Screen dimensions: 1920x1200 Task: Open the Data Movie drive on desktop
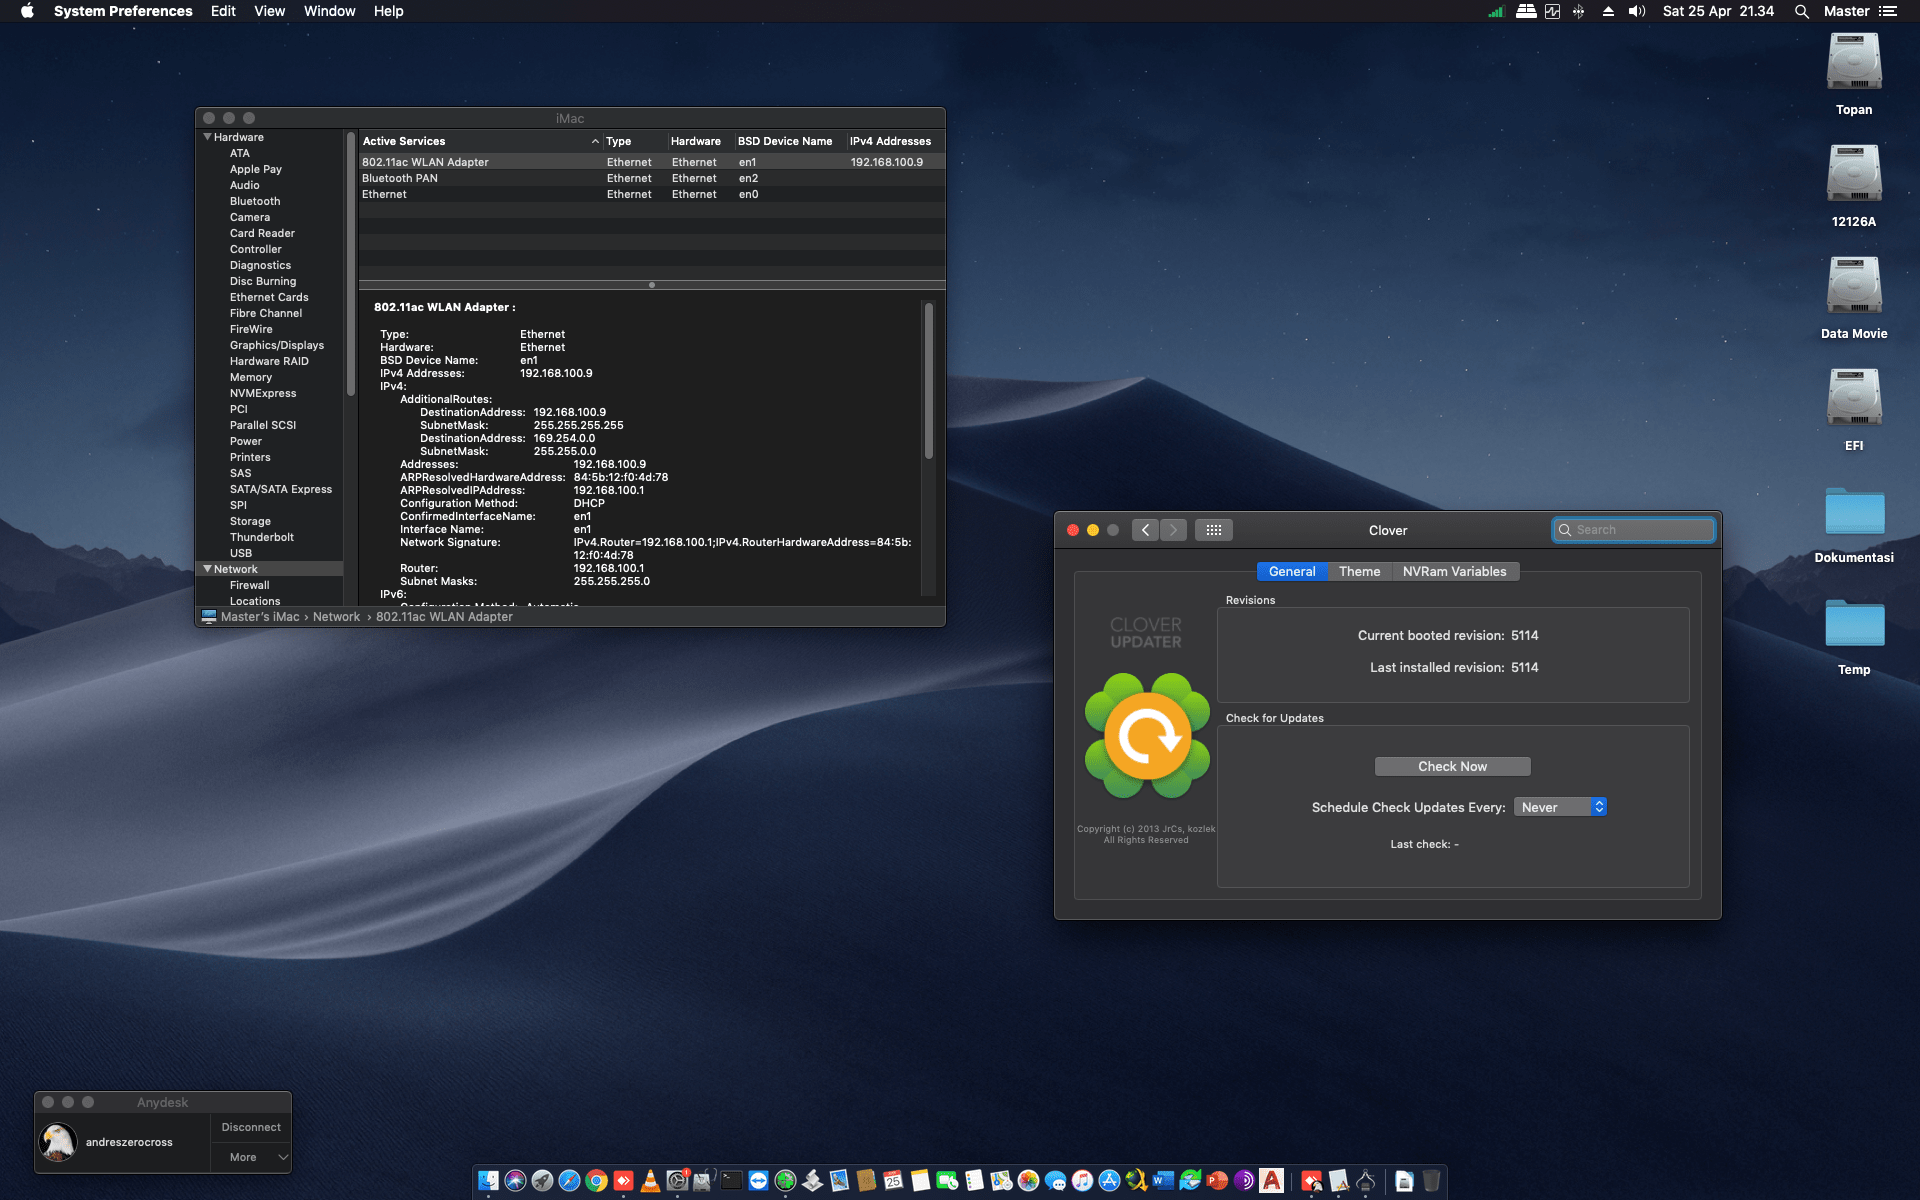pos(1854,287)
